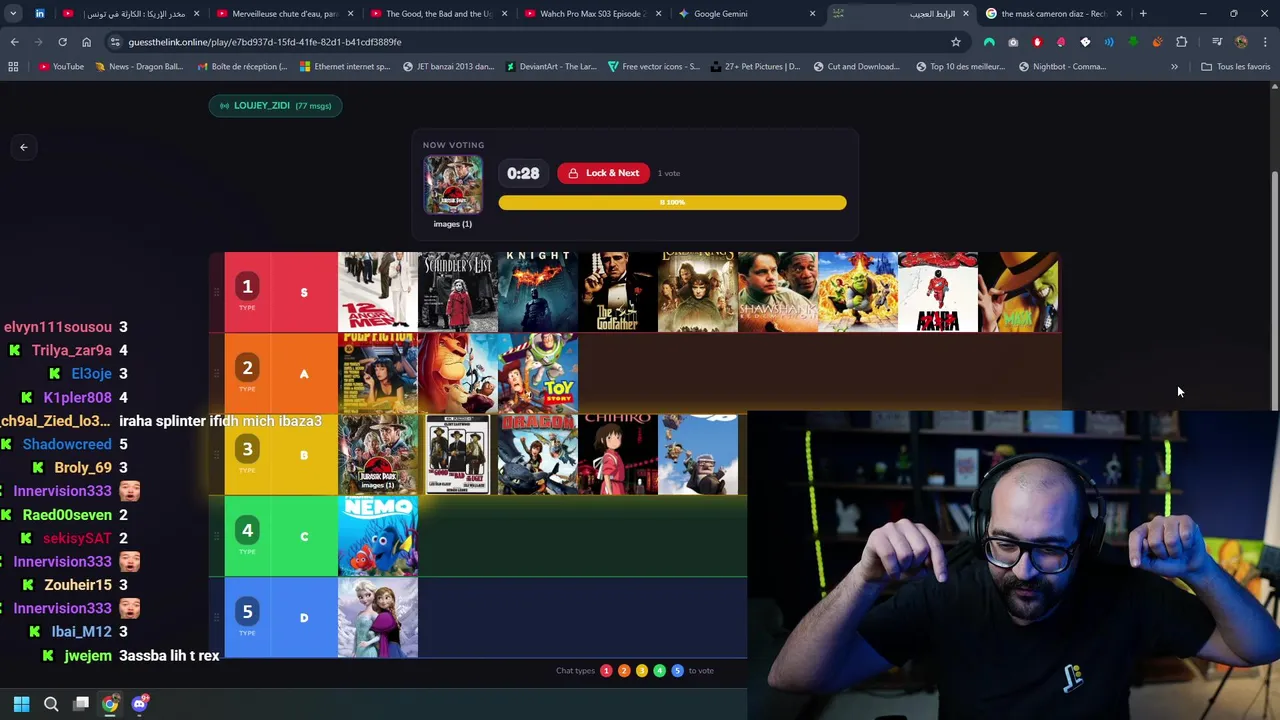Click the Lock & Next button
The width and height of the screenshot is (1280, 720).
click(x=603, y=173)
